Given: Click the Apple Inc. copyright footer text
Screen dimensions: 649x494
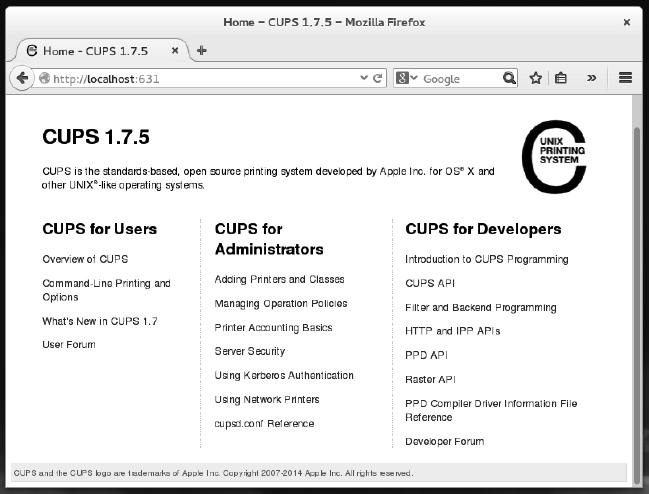Looking at the screenshot, I should tap(214, 473).
